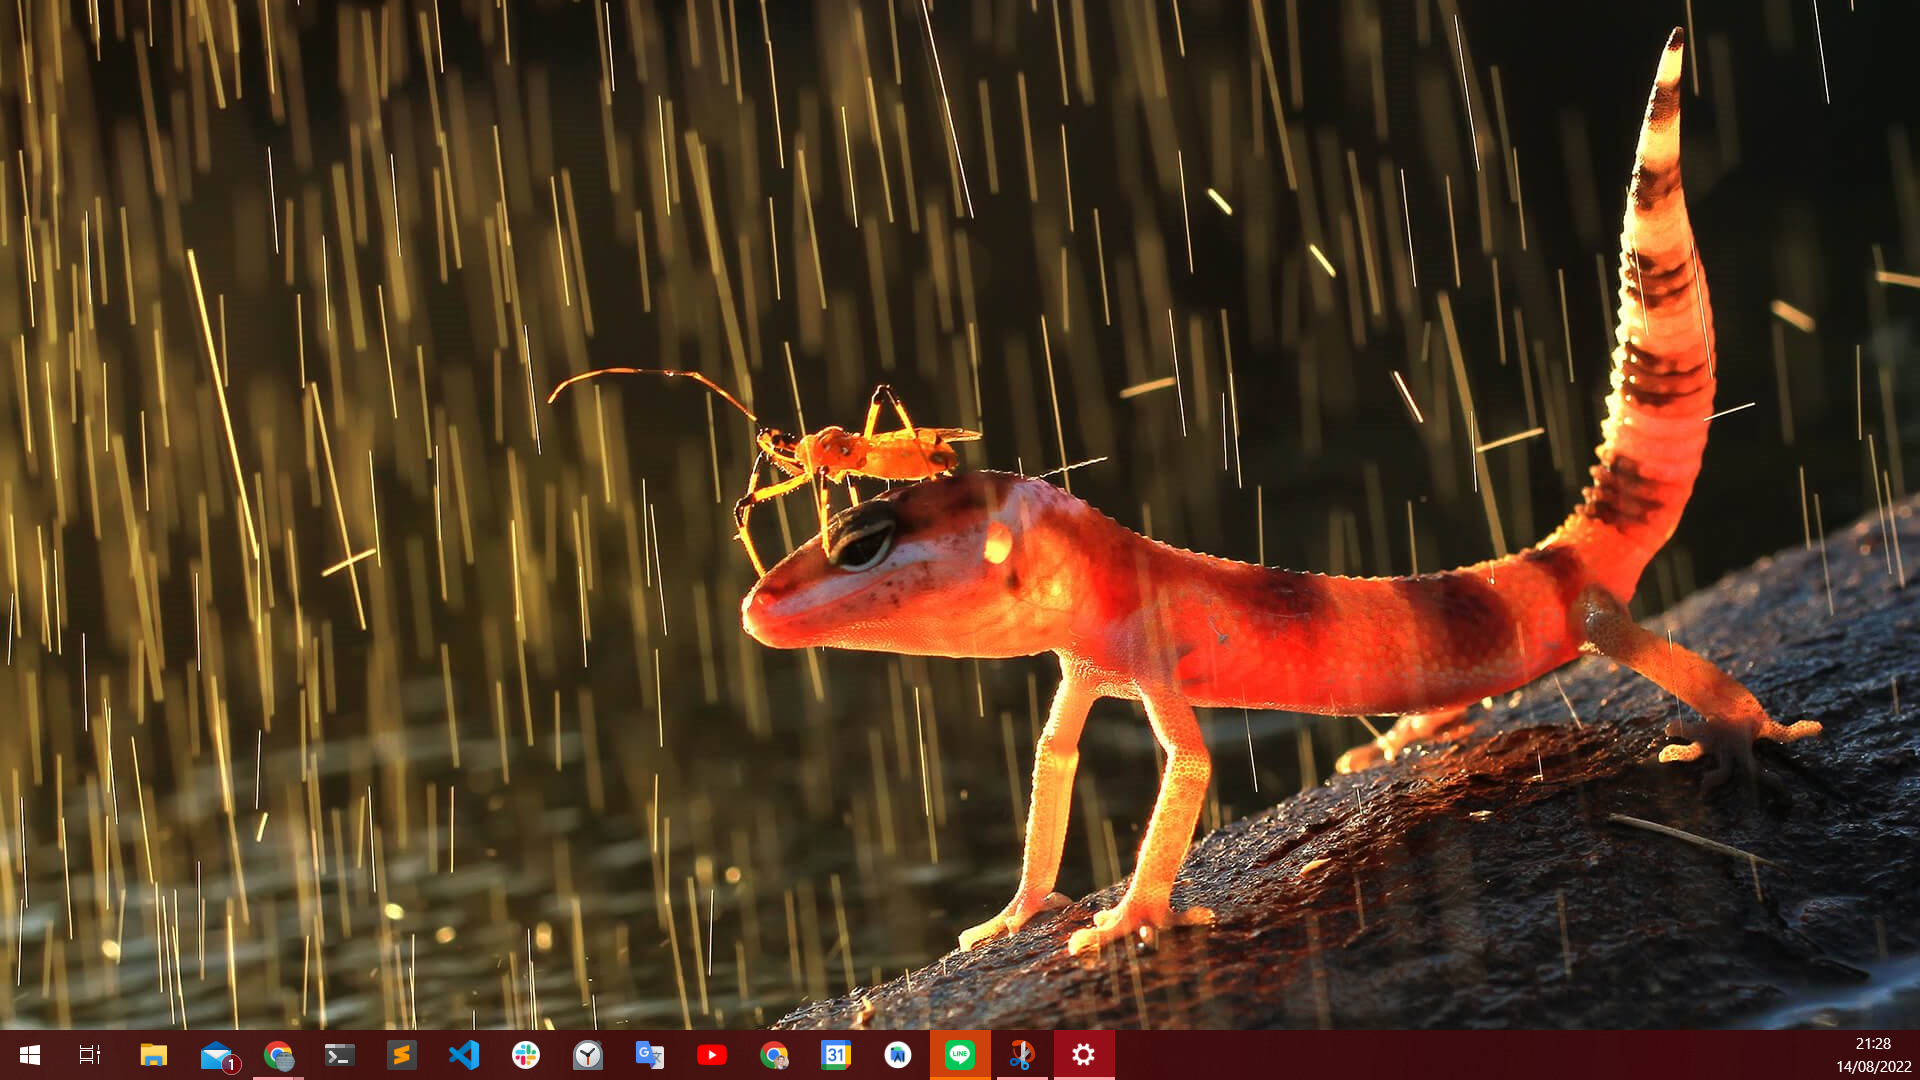Screen dimensions: 1920x1080
Task: Open Task View from taskbar
Action: click(x=90, y=1055)
